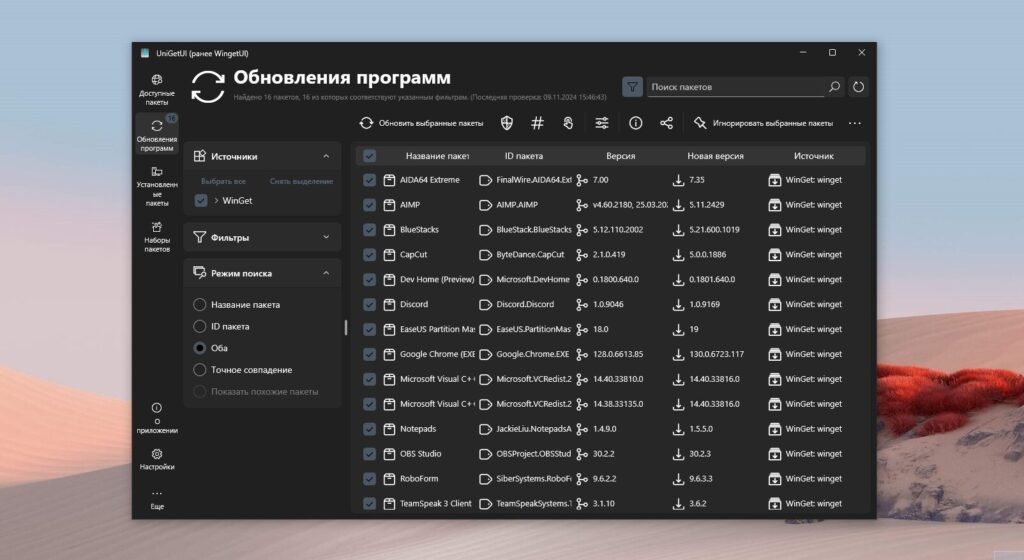Collapse the Search mode panel

point(326,273)
